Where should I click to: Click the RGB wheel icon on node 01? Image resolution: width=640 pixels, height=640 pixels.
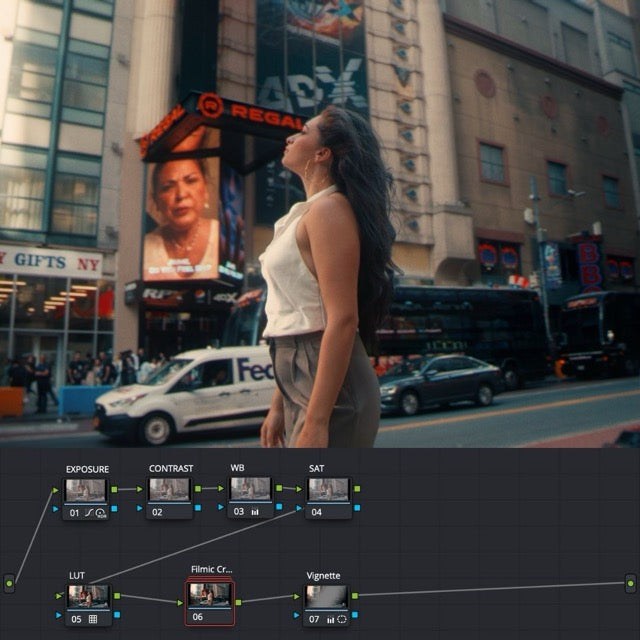pos(101,512)
